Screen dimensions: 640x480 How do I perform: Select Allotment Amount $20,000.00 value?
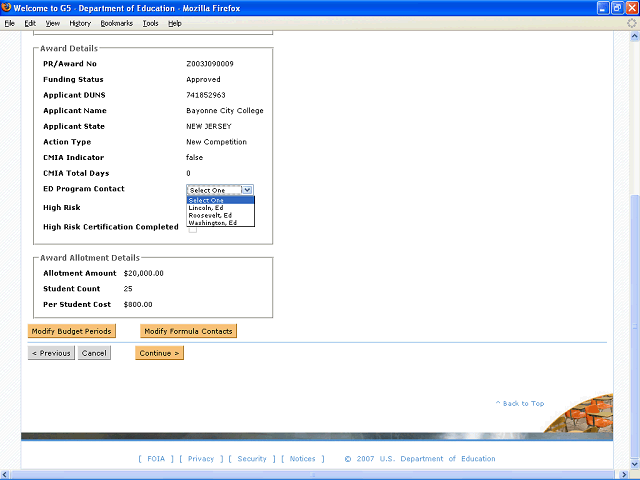click(144, 273)
